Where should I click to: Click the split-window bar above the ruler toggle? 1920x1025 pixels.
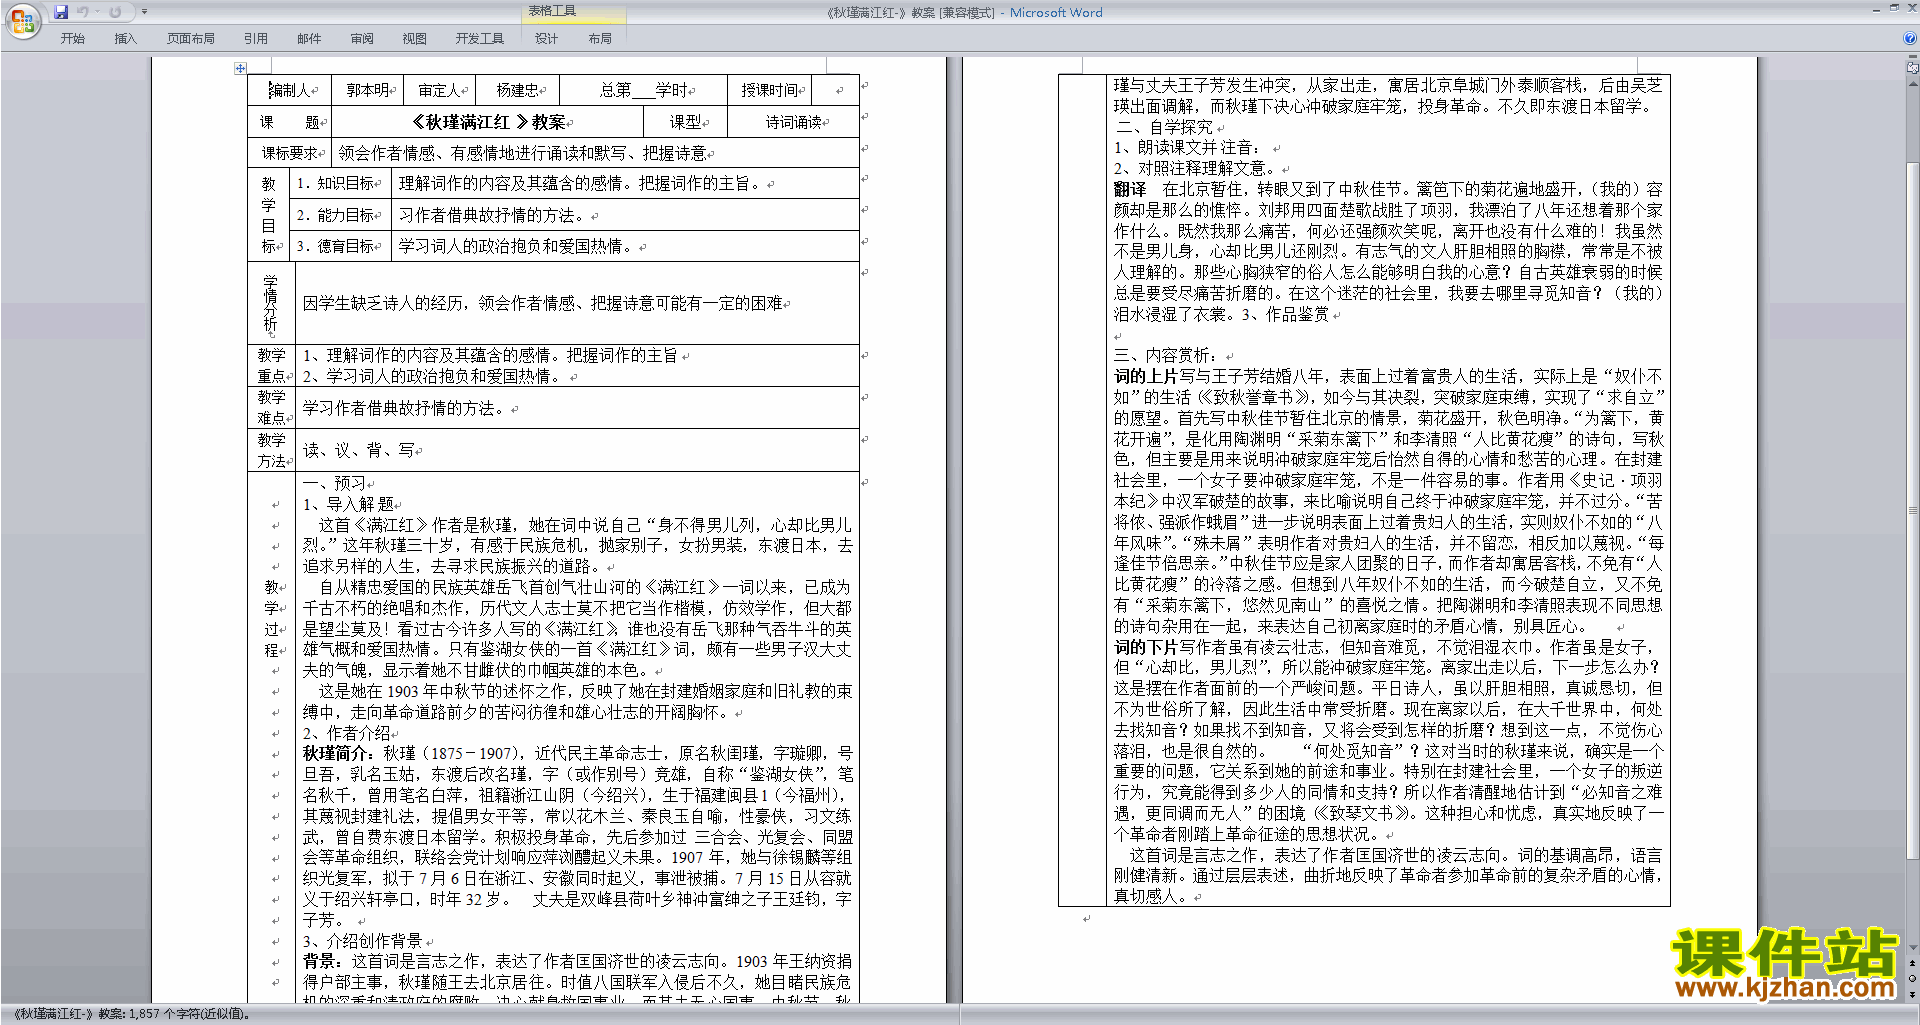point(1912,58)
